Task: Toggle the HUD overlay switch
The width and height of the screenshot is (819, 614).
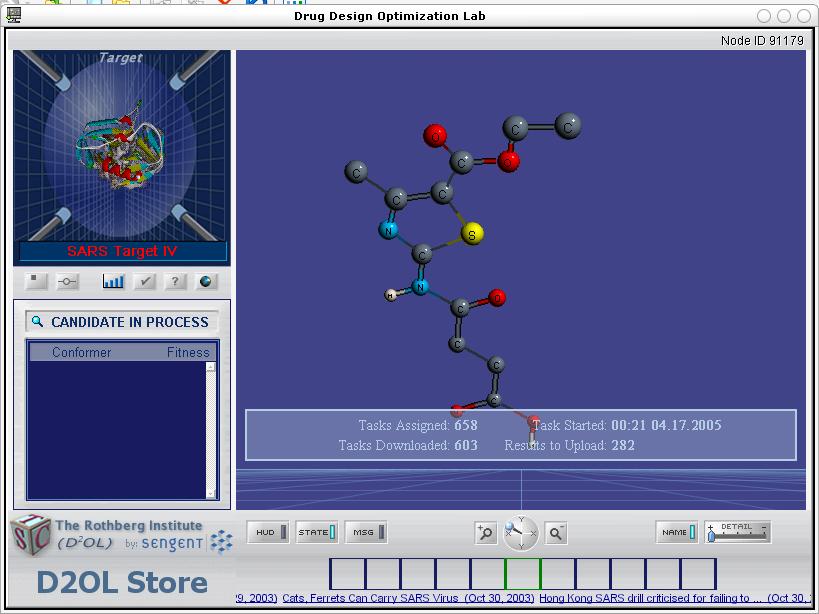Action: click(x=267, y=533)
